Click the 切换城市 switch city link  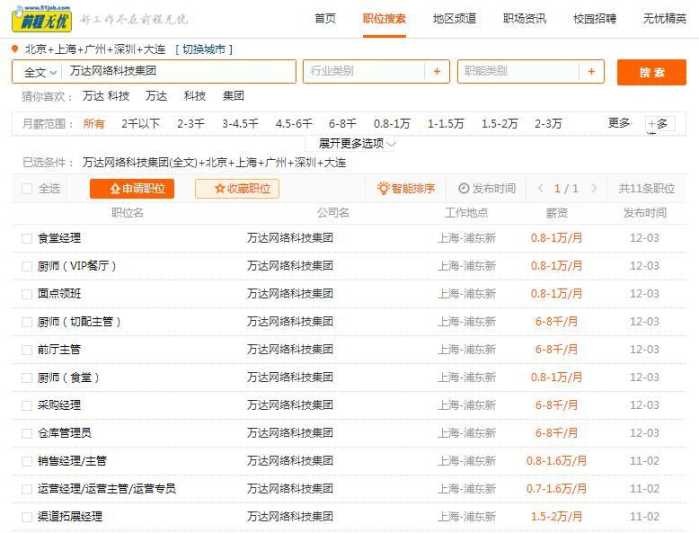click(204, 49)
